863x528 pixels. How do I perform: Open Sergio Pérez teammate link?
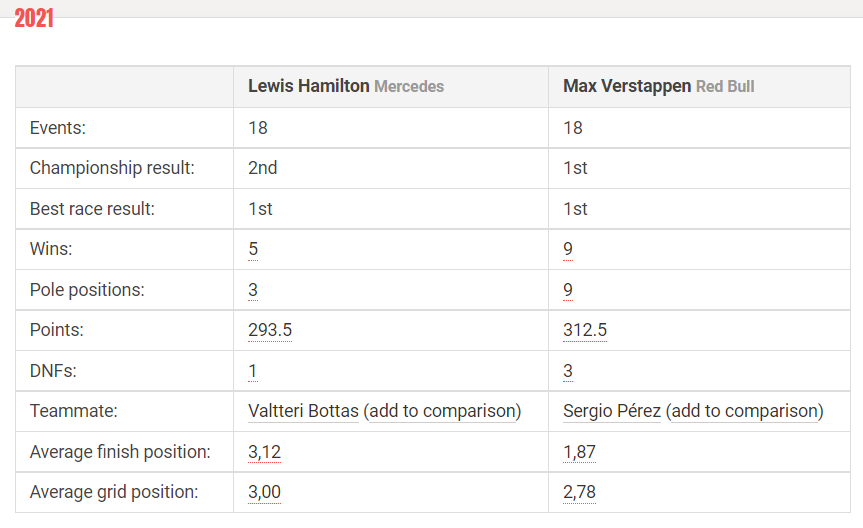[x=611, y=411]
